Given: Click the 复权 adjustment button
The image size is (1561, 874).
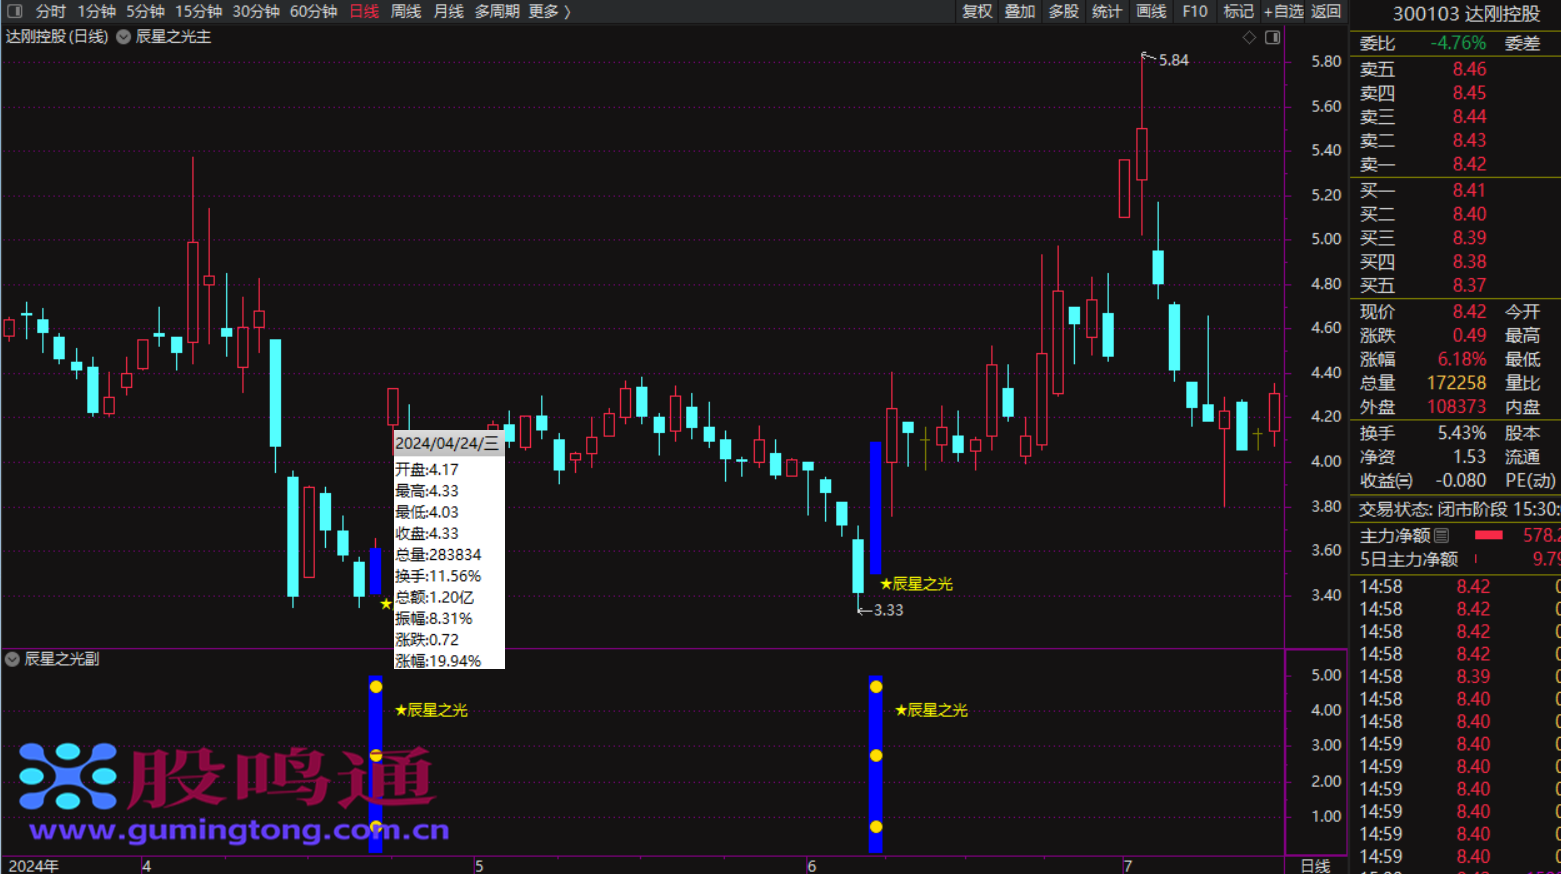Looking at the screenshot, I should click(977, 11).
